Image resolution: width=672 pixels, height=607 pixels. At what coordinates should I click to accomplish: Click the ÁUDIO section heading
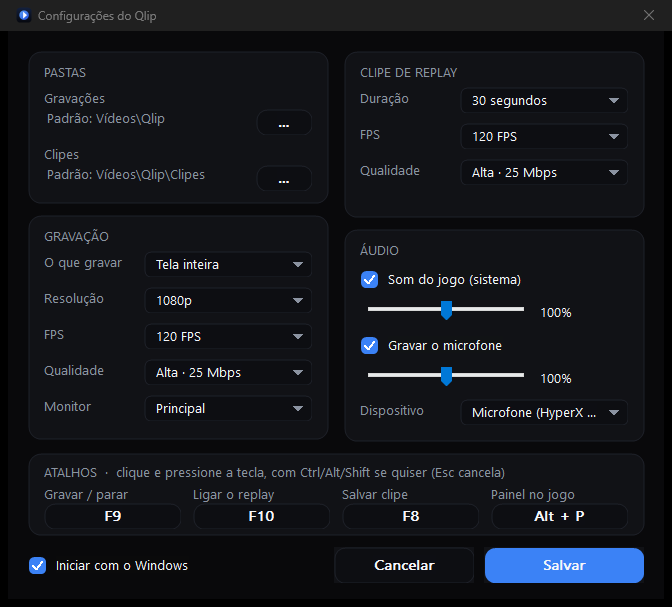coord(379,250)
